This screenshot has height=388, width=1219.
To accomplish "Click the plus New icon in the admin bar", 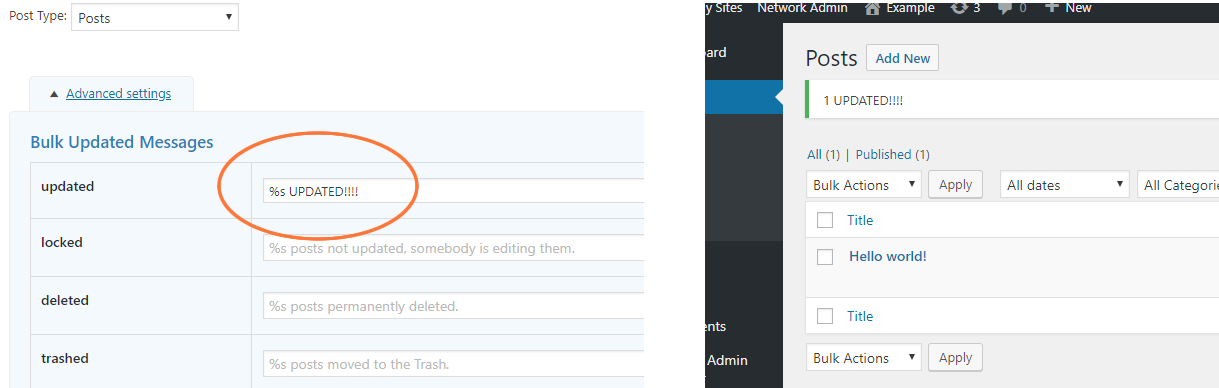I will click(1051, 8).
